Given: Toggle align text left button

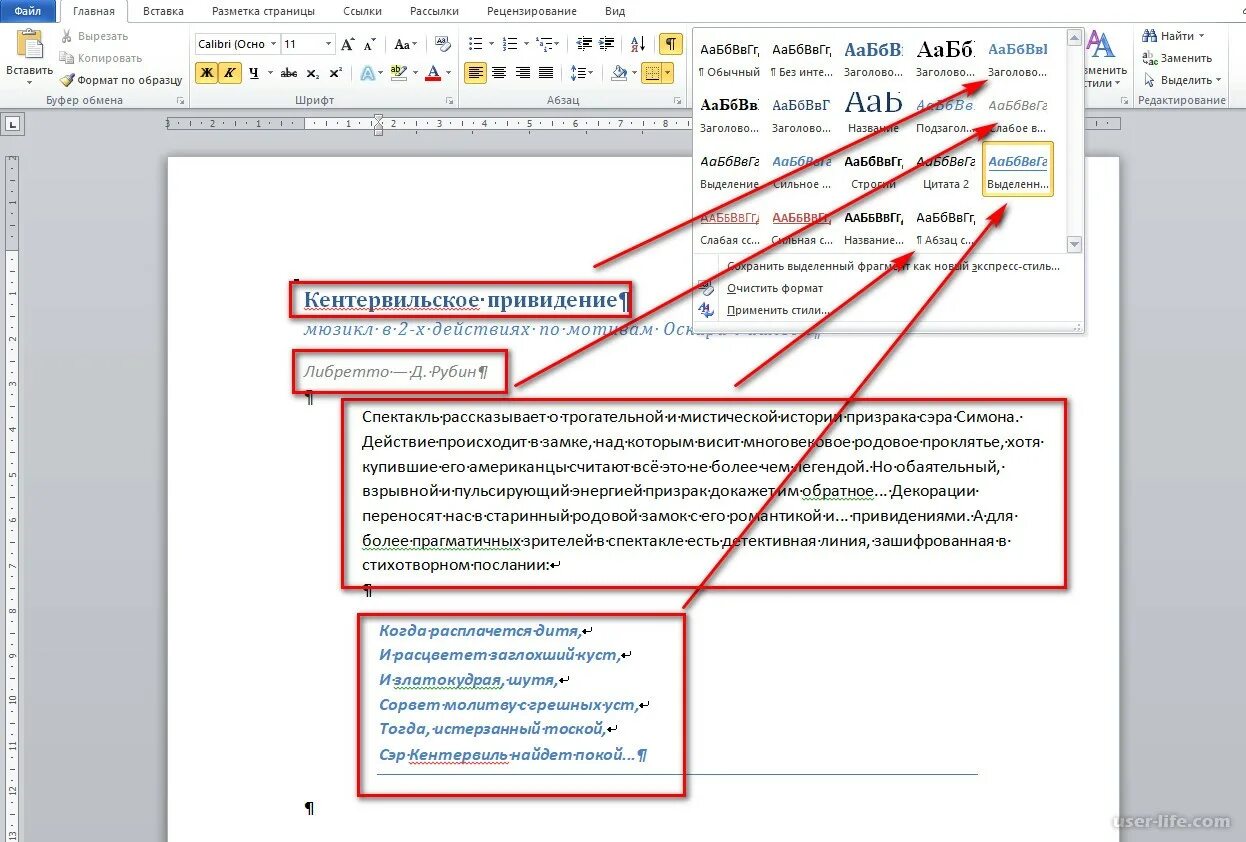Looking at the screenshot, I should pyautogui.click(x=475, y=73).
